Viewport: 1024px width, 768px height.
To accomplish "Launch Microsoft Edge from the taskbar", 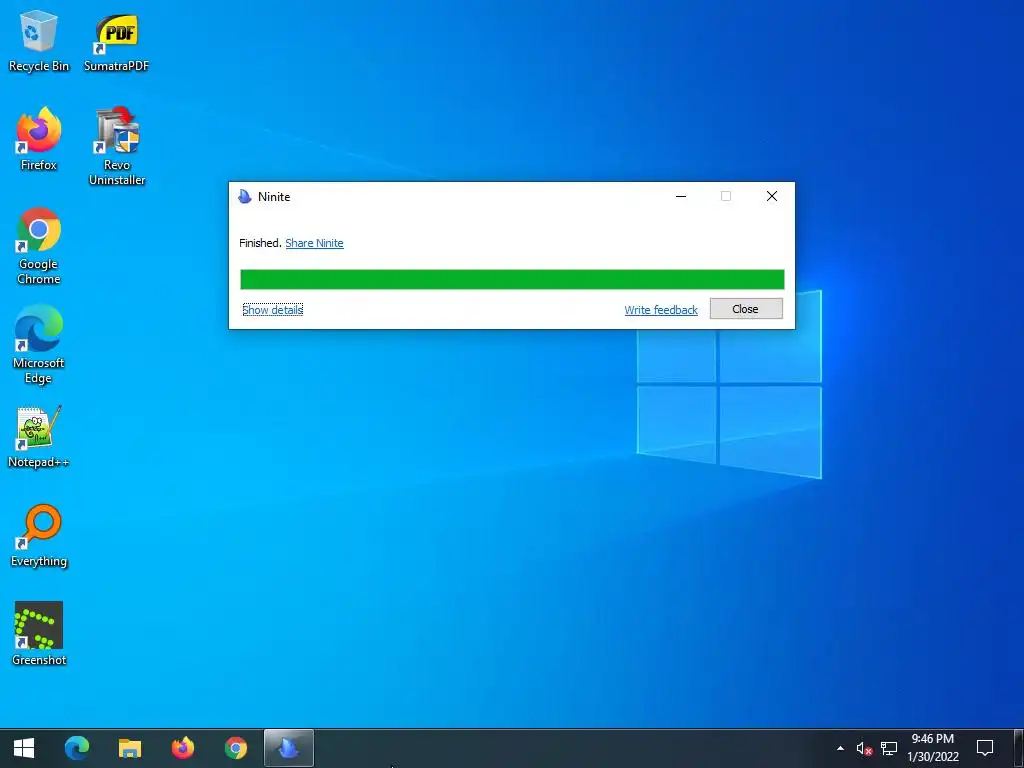I will coord(77,748).
